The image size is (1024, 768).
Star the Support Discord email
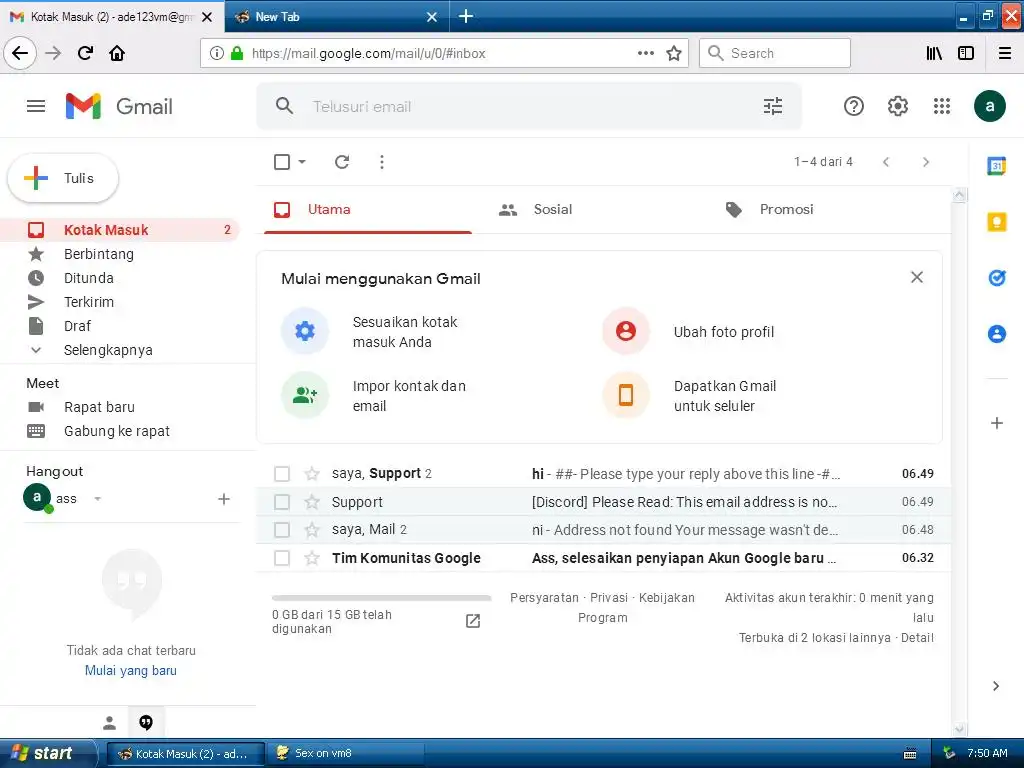pos(312,502)
